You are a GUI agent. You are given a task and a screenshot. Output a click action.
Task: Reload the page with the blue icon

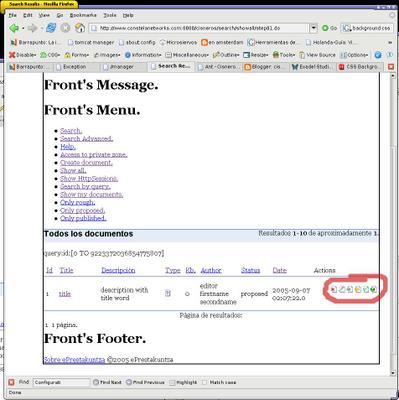(x=51, y=28)
